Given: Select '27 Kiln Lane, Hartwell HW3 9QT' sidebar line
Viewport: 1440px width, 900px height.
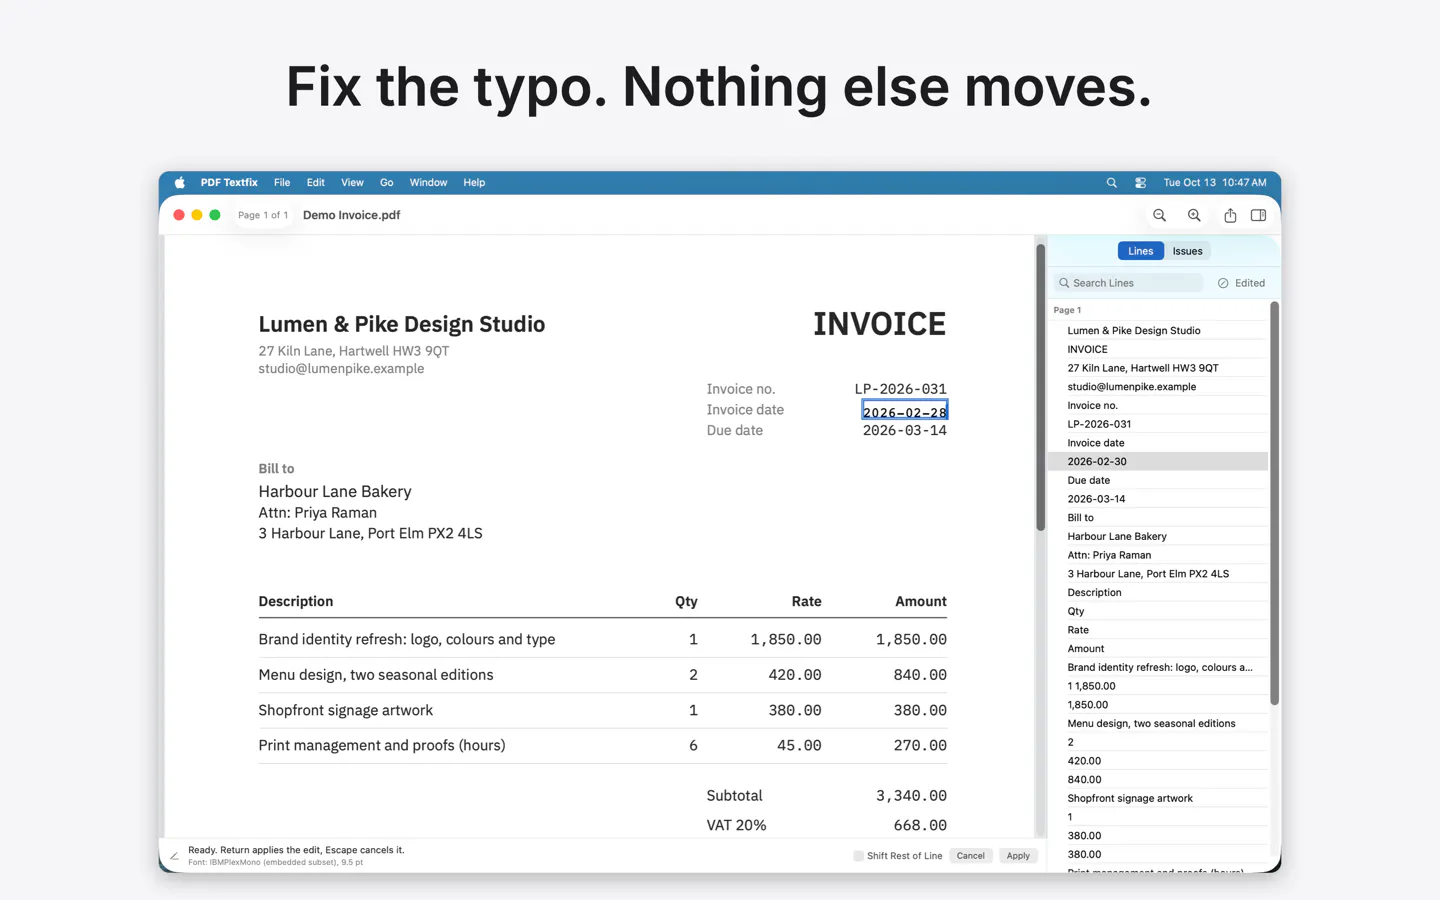Looking at the screenshot, I should click(x=1158, y=368).
